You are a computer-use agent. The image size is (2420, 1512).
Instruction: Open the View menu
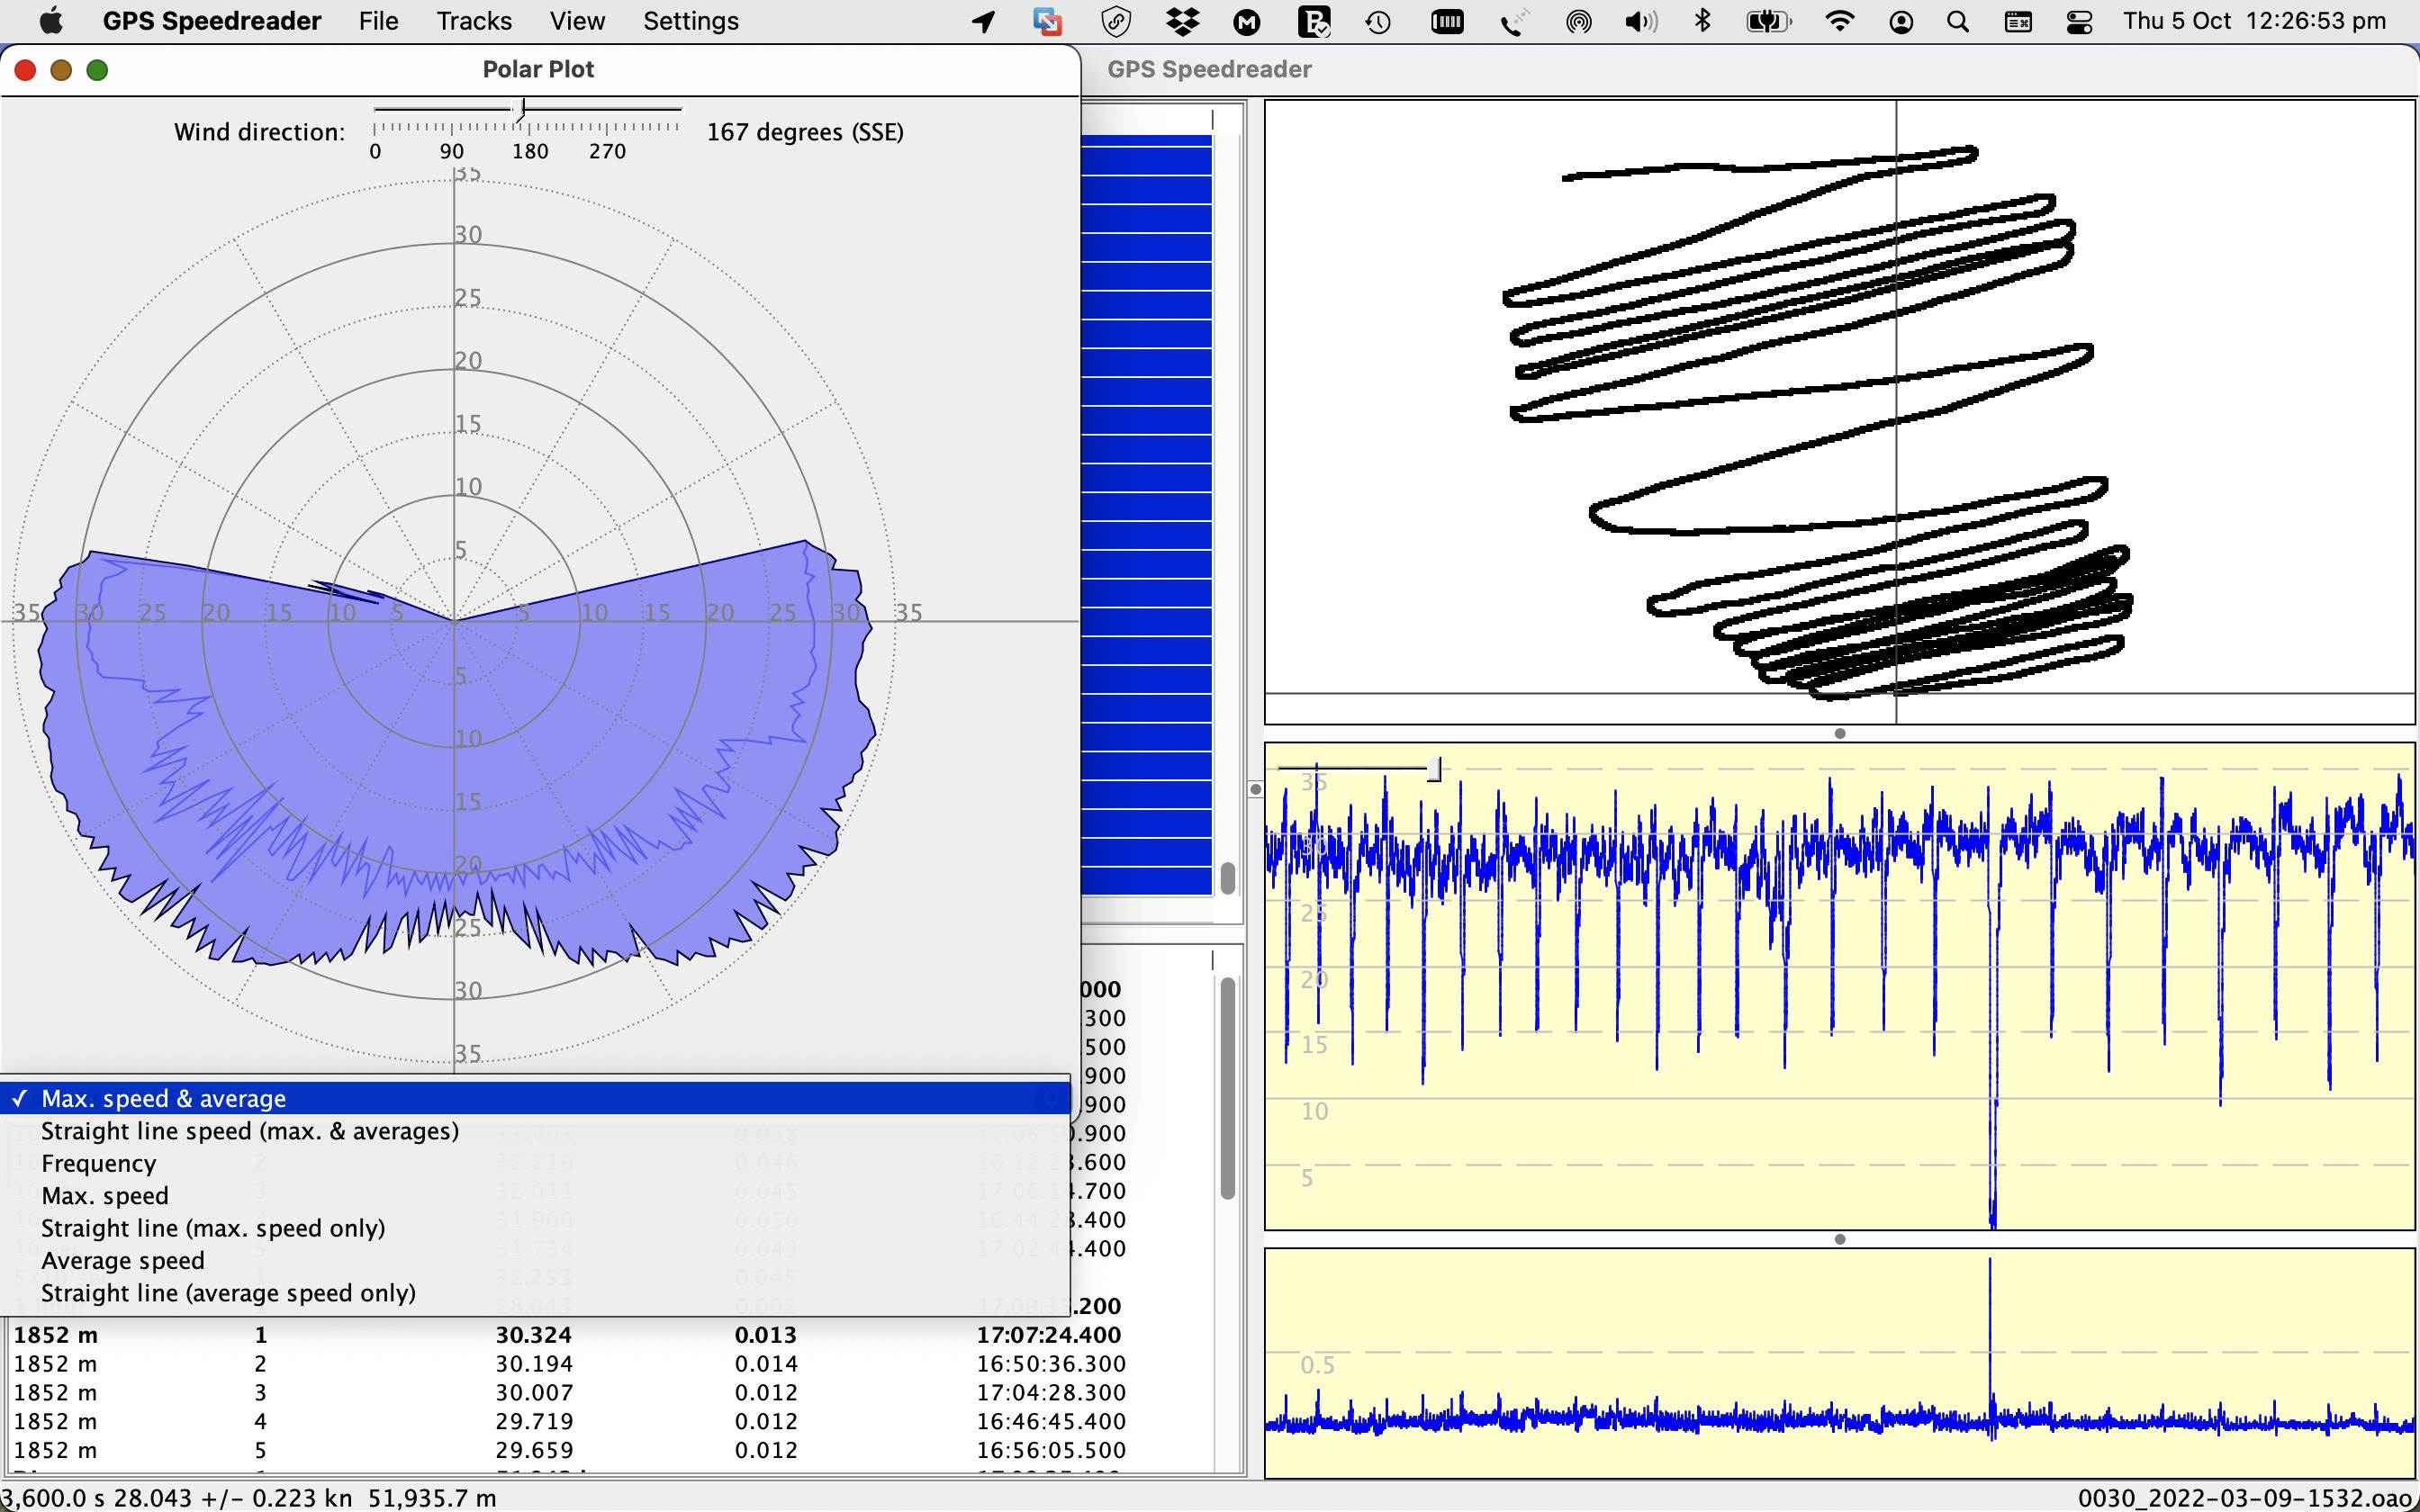point(578,21)
